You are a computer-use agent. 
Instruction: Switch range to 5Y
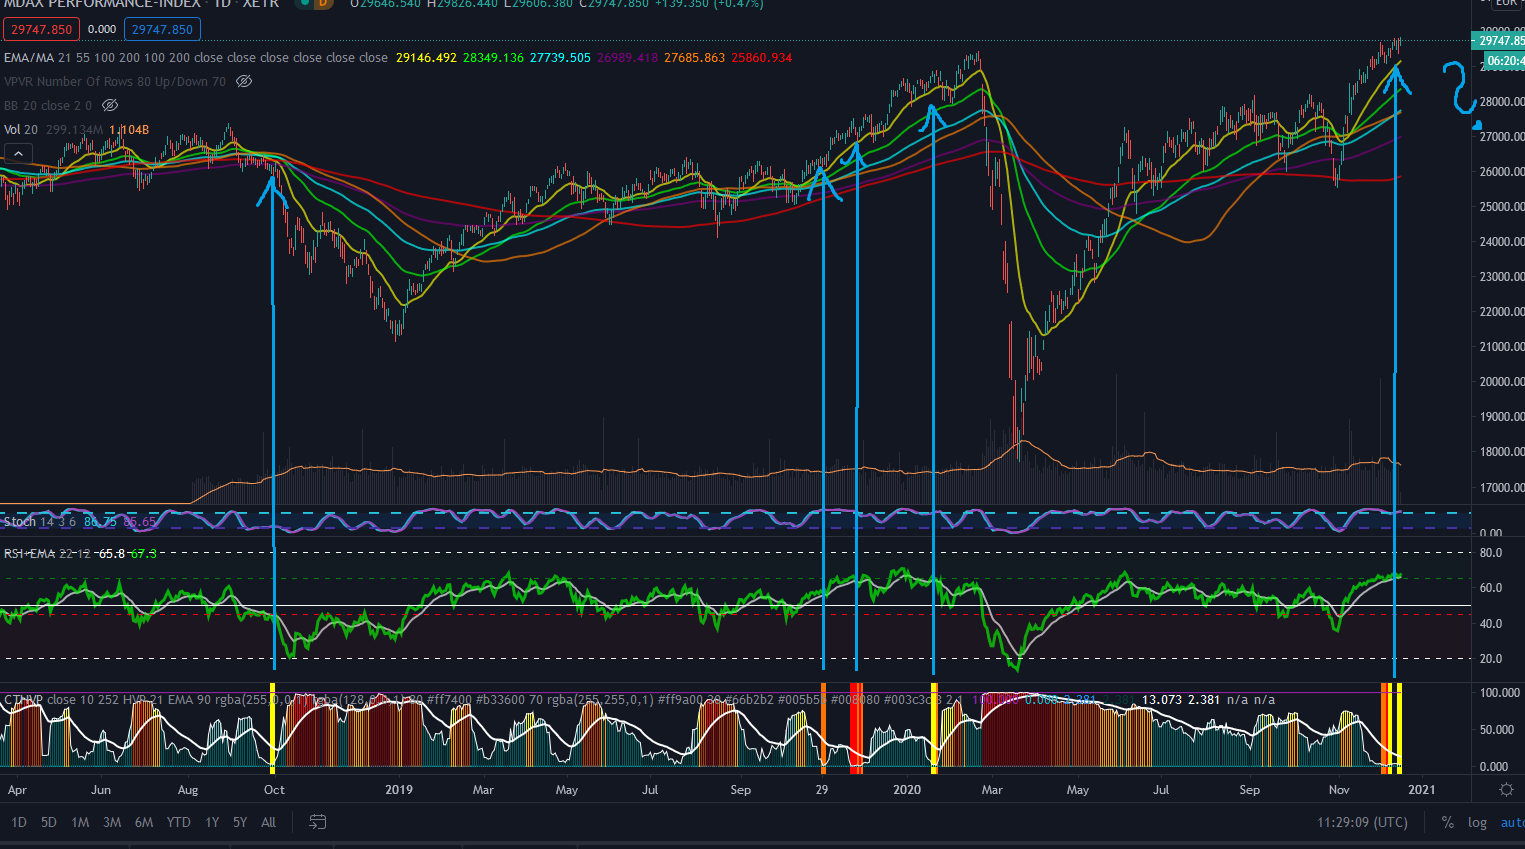pos(240,822)
